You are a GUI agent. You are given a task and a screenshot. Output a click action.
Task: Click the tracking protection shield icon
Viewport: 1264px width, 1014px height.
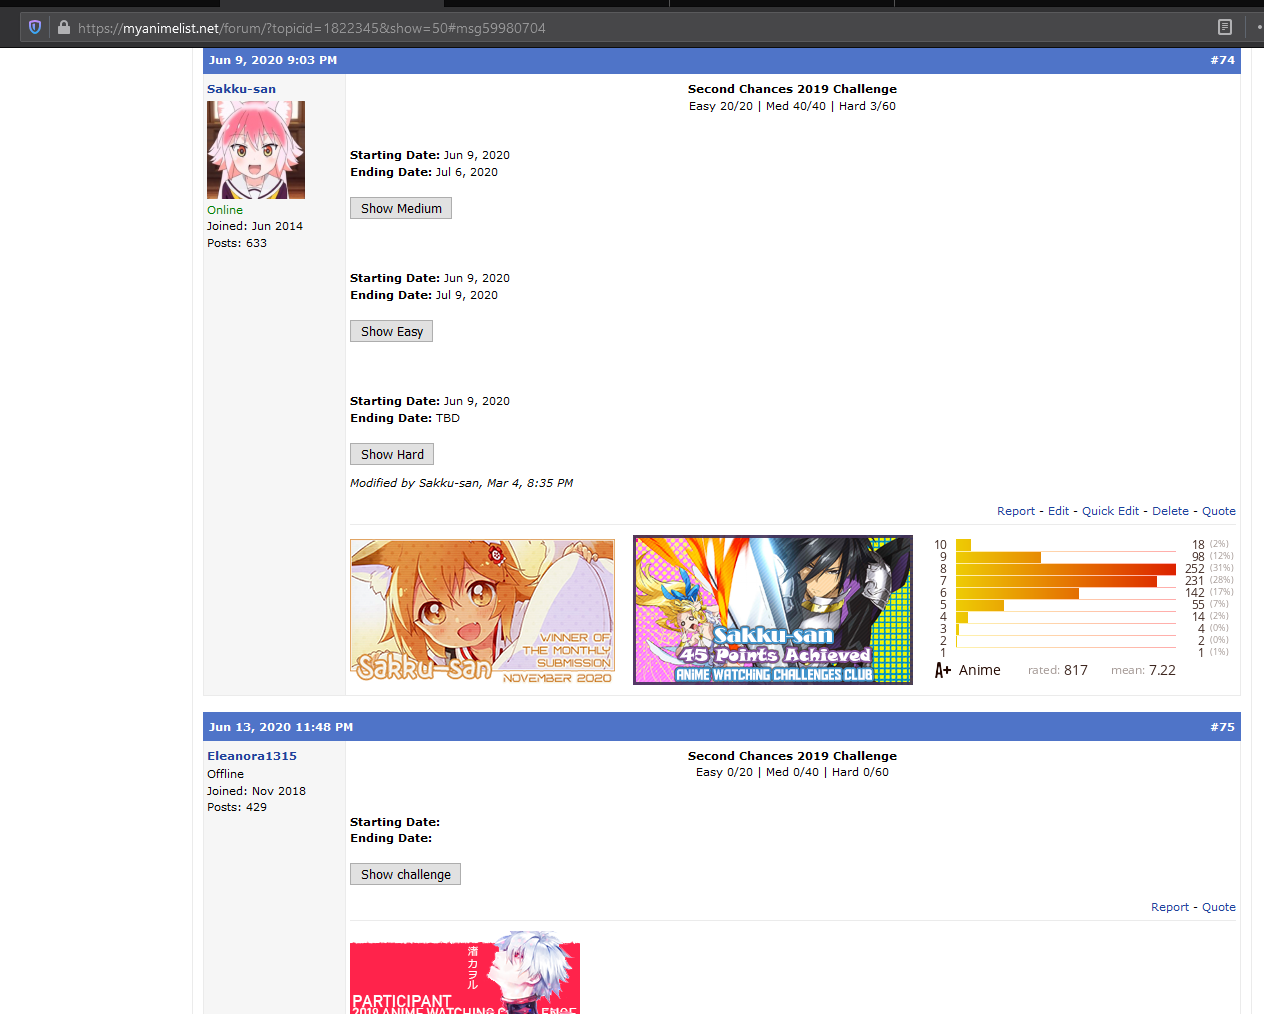[x=35, y=28]
